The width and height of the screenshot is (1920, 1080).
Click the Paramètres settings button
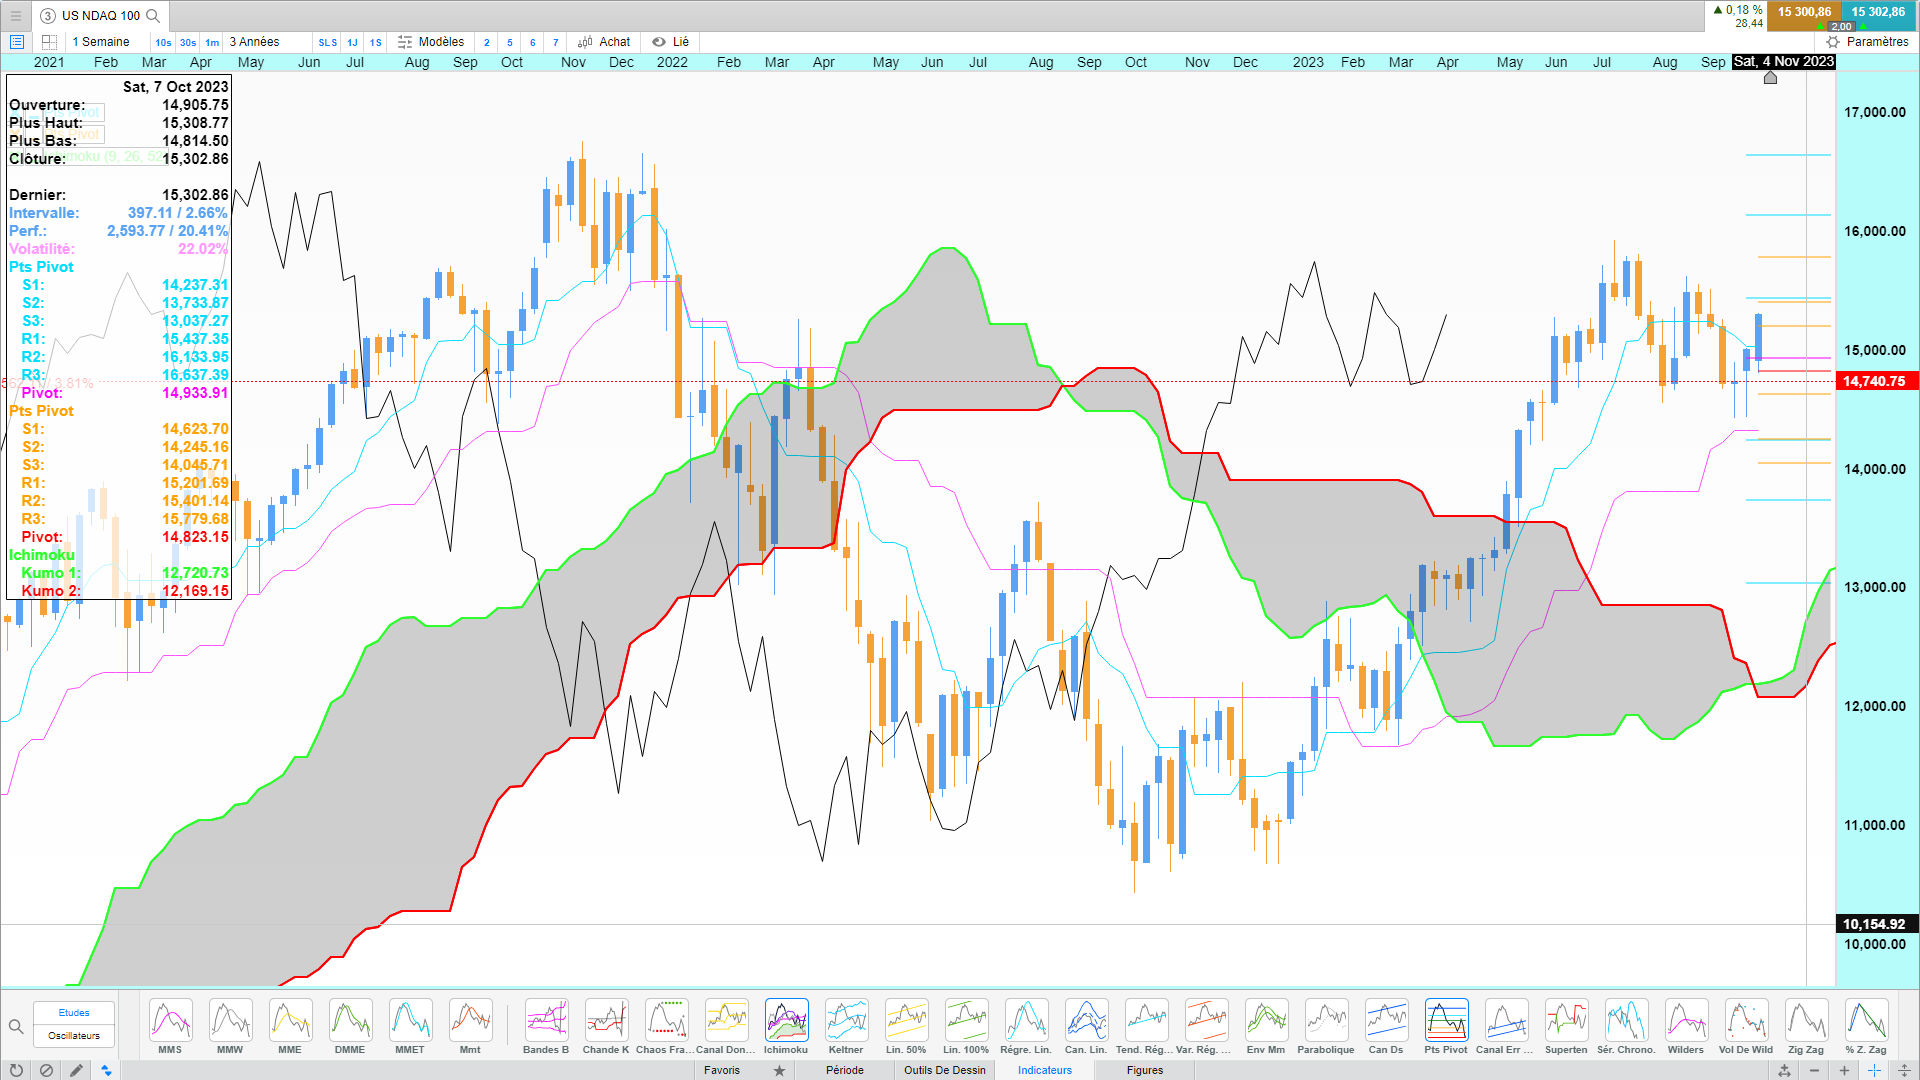(x=1867, y=42)
